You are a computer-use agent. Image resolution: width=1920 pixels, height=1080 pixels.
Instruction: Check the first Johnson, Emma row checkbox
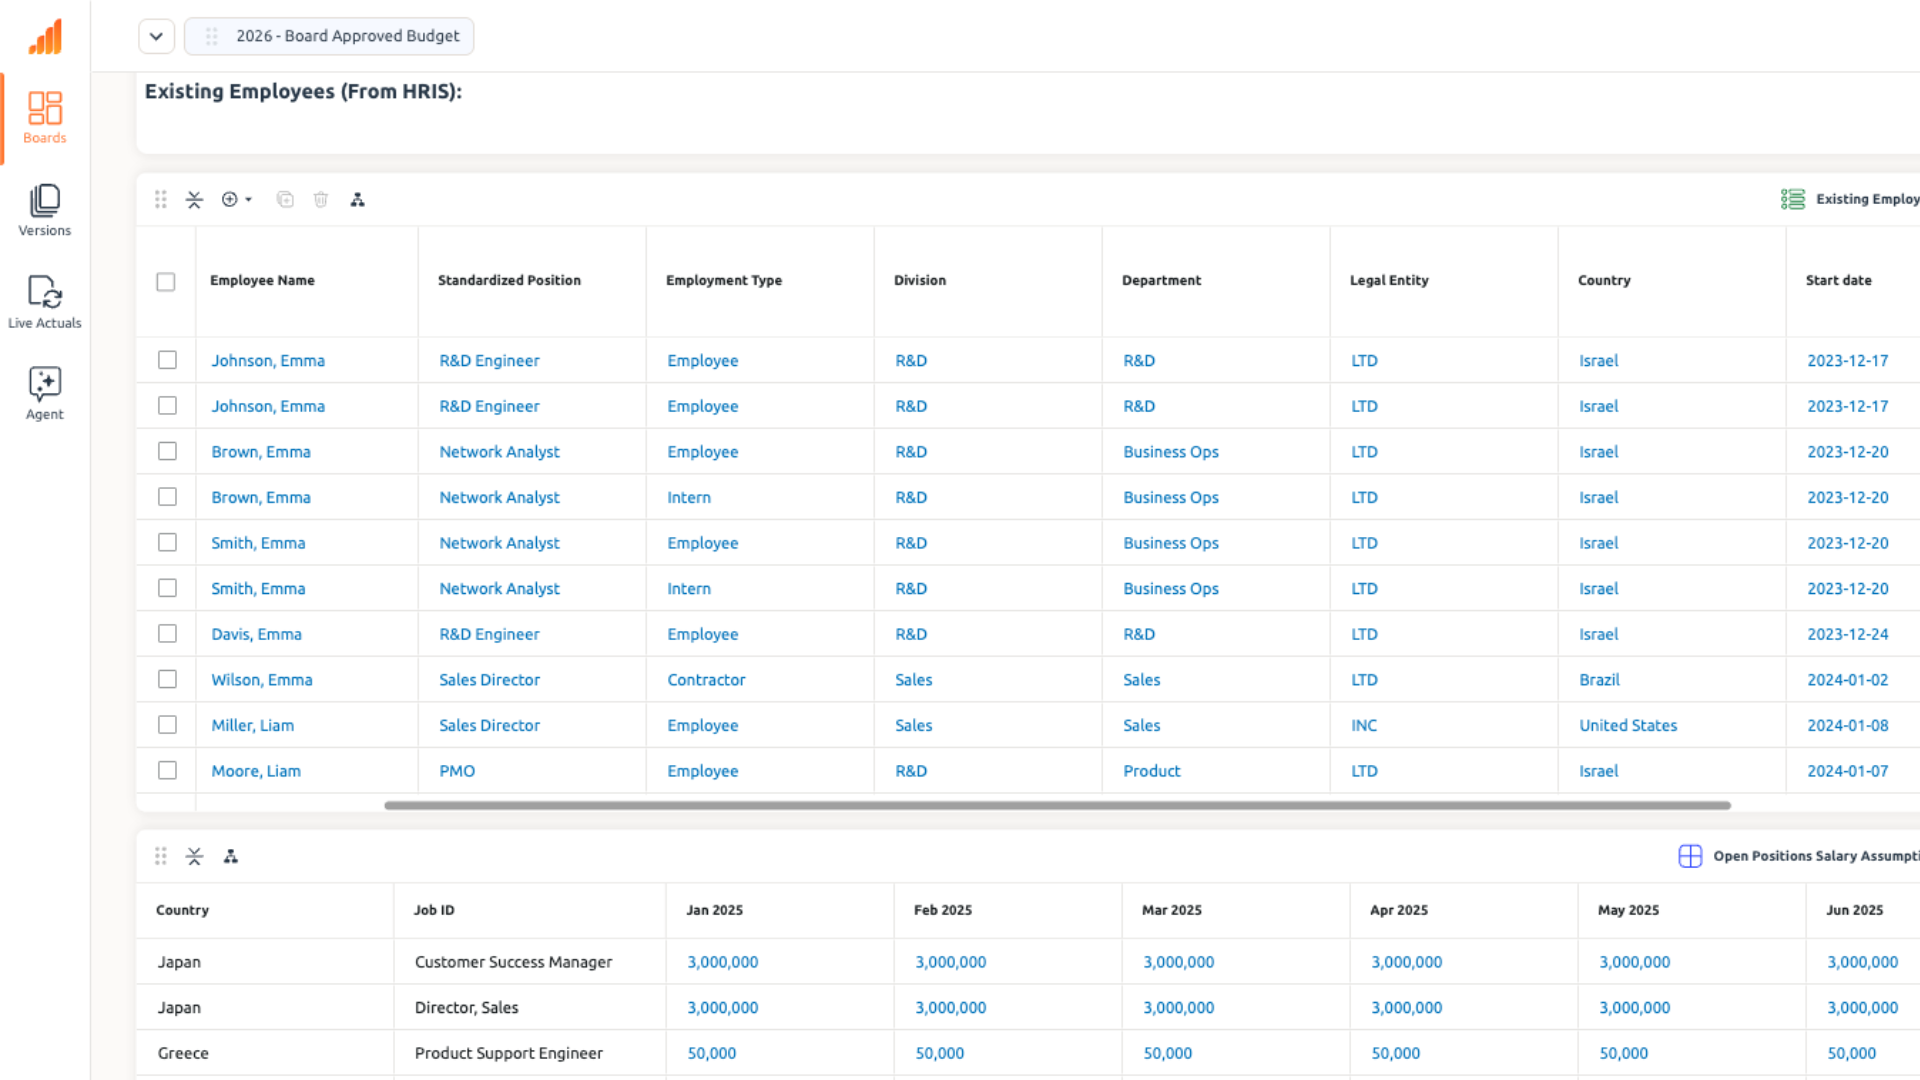coord(167,360)
